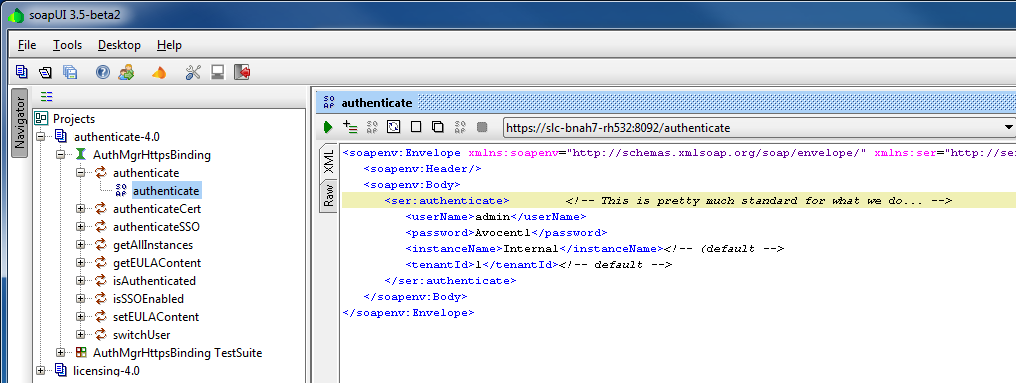
Task: Click the instanceName line in XML
Action: (x=595, y=249)
